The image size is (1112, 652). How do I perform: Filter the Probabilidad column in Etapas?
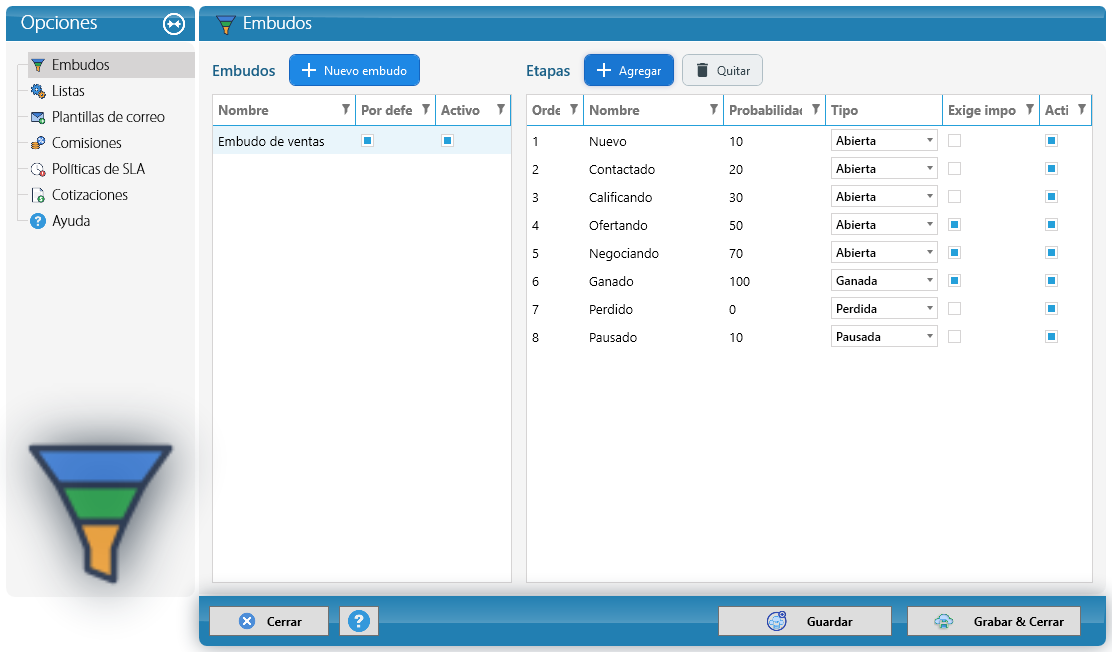pos(816,109)
